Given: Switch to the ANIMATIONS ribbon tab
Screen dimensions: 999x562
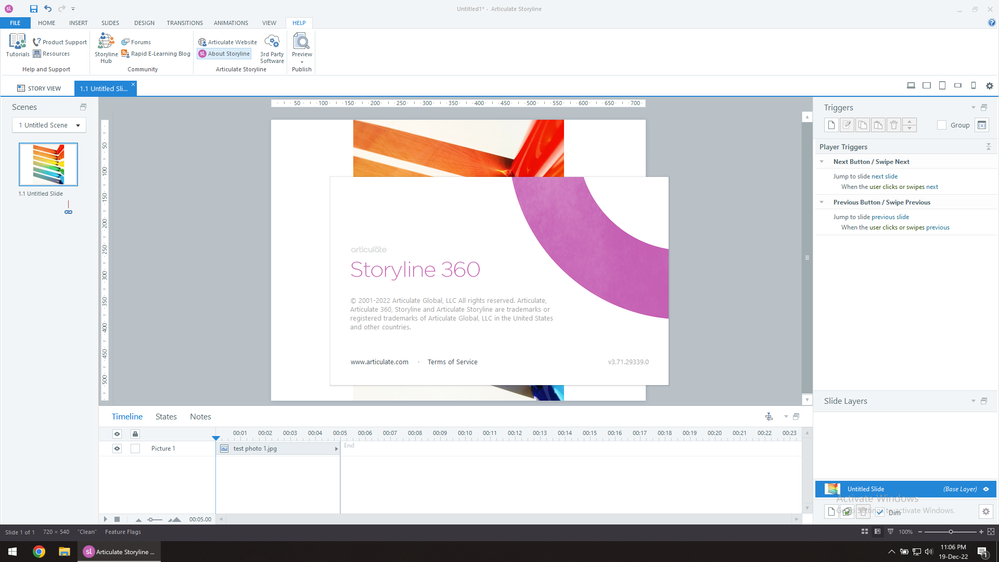Looking at the screenshot, I should [x=231, y=23].
